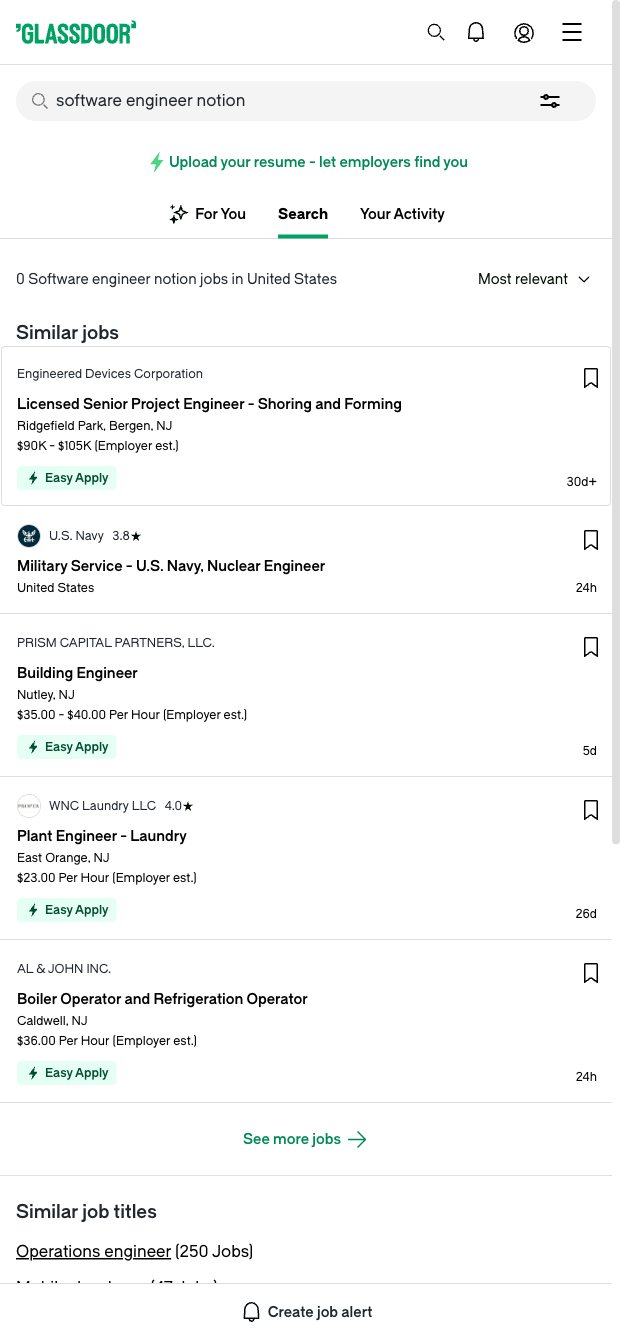Click Create job alert button

(308, 1312)
